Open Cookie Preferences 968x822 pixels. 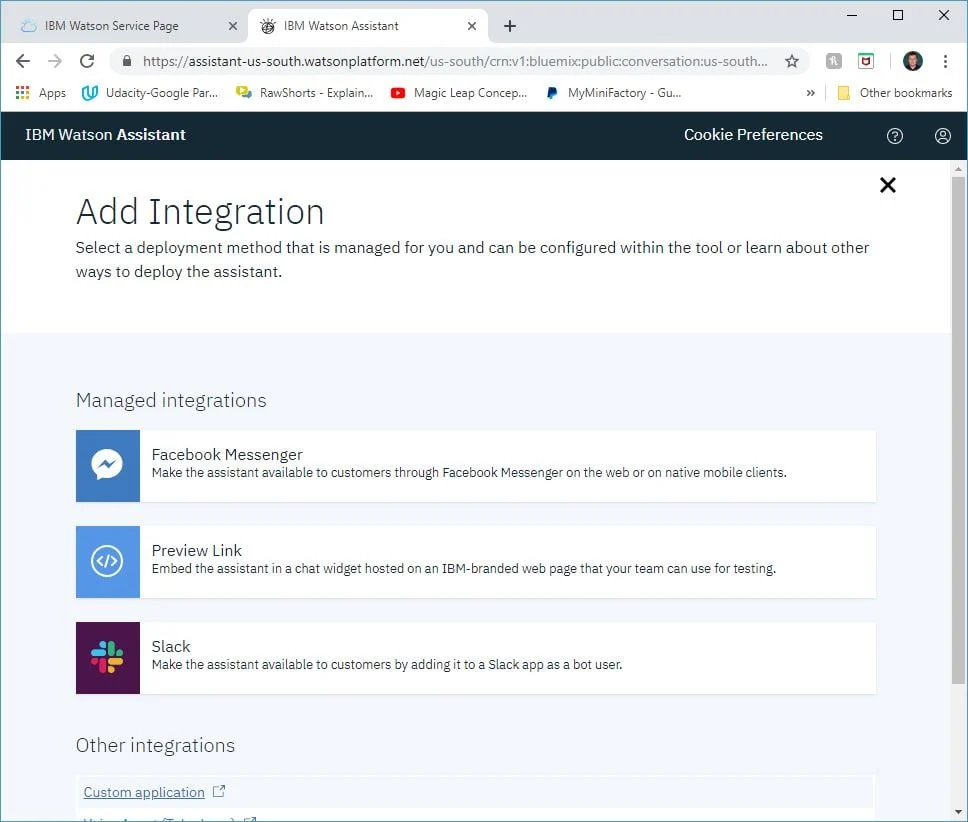pyautogui.click(x=753, y=135)
